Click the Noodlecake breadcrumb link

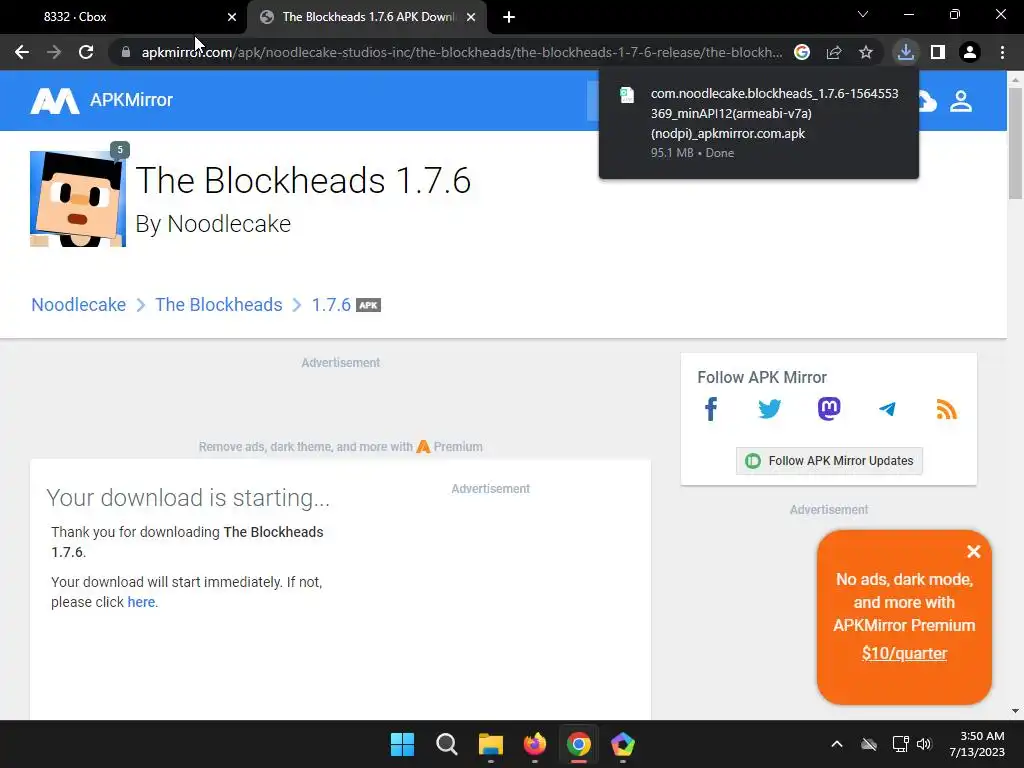coord(78,305)
